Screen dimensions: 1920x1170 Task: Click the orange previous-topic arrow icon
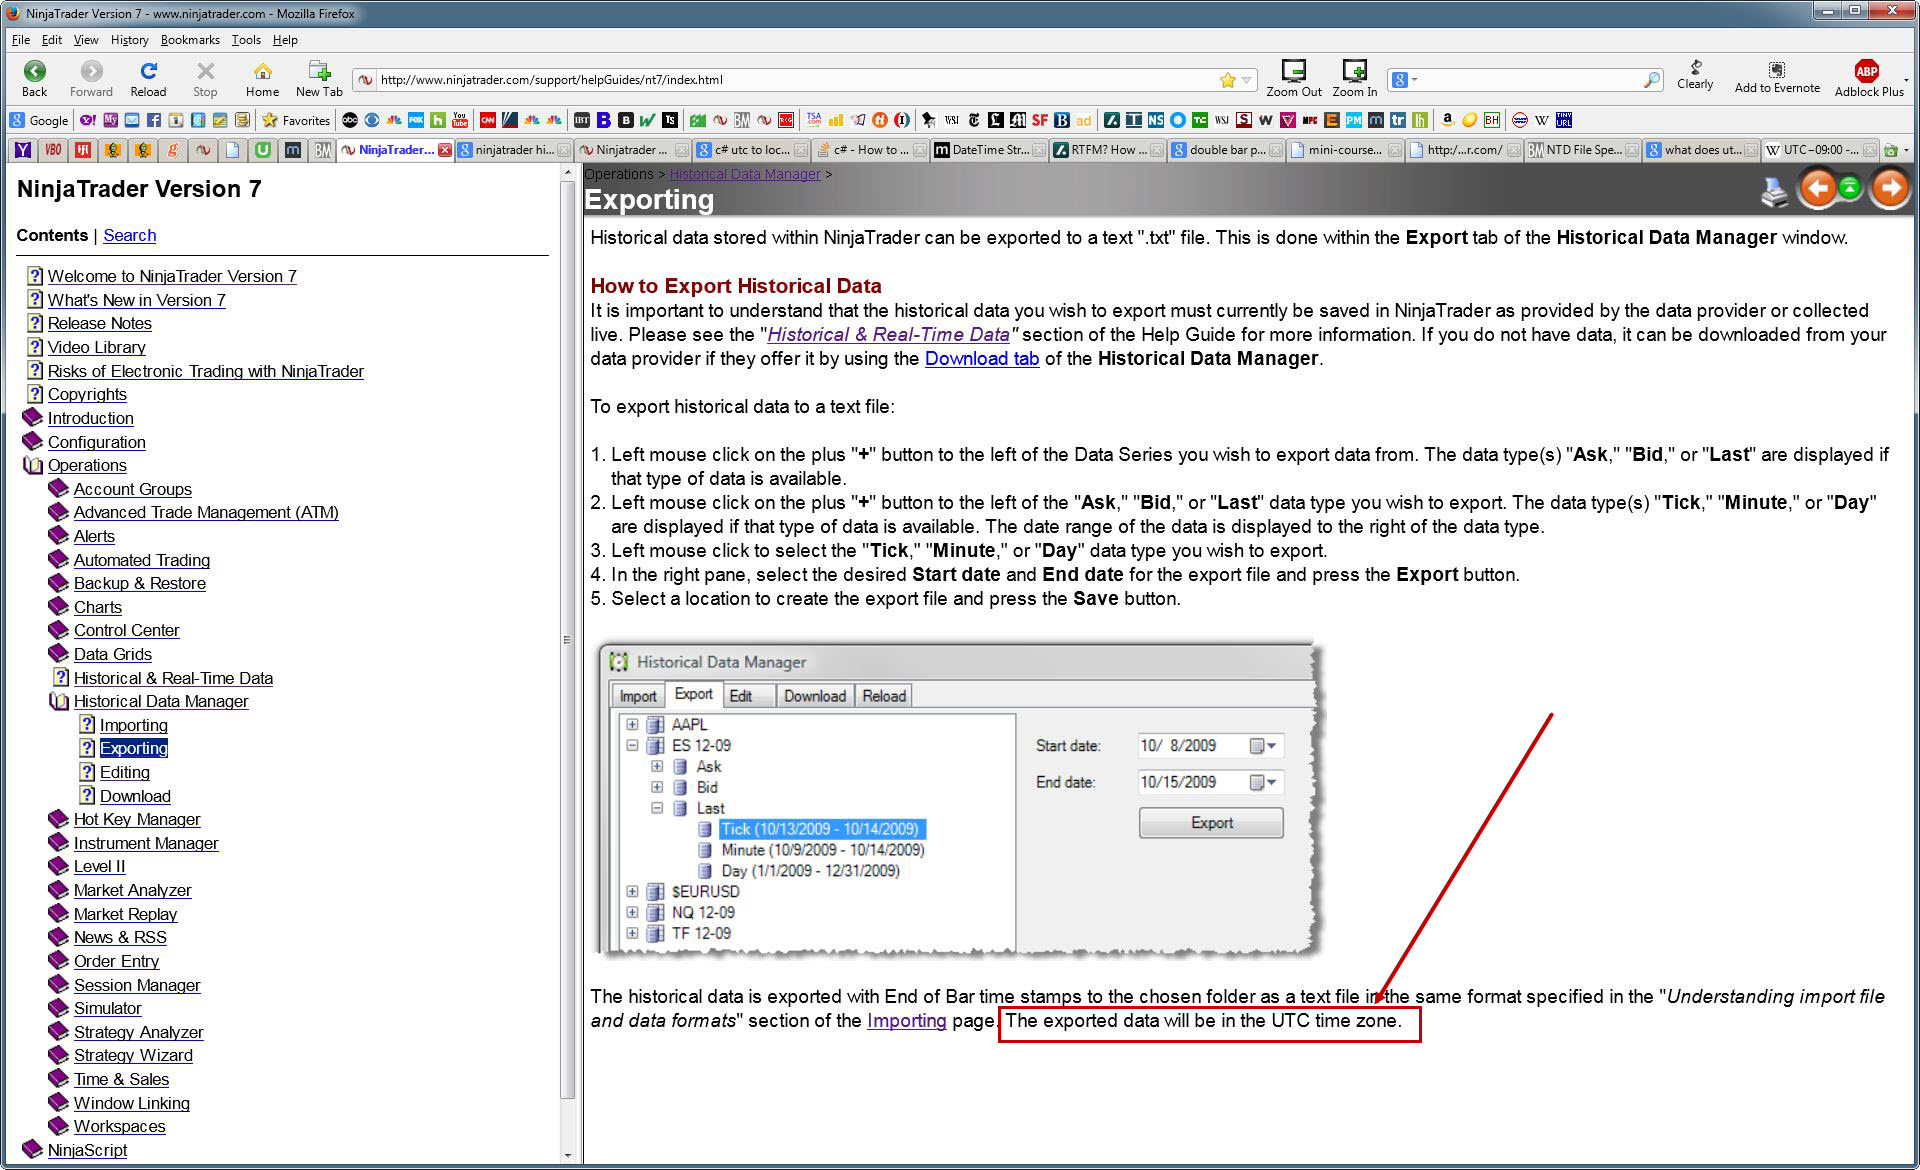(1817, 188)
